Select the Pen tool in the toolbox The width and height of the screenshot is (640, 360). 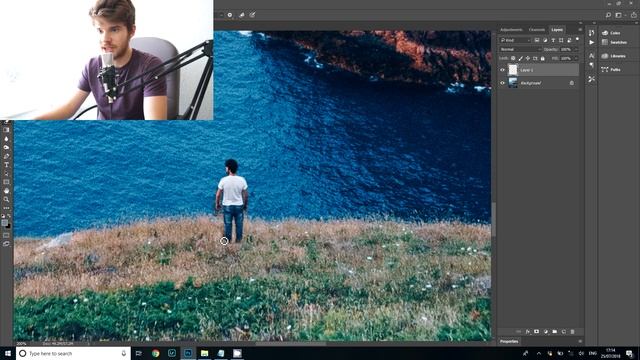click(x=6, y=156)
